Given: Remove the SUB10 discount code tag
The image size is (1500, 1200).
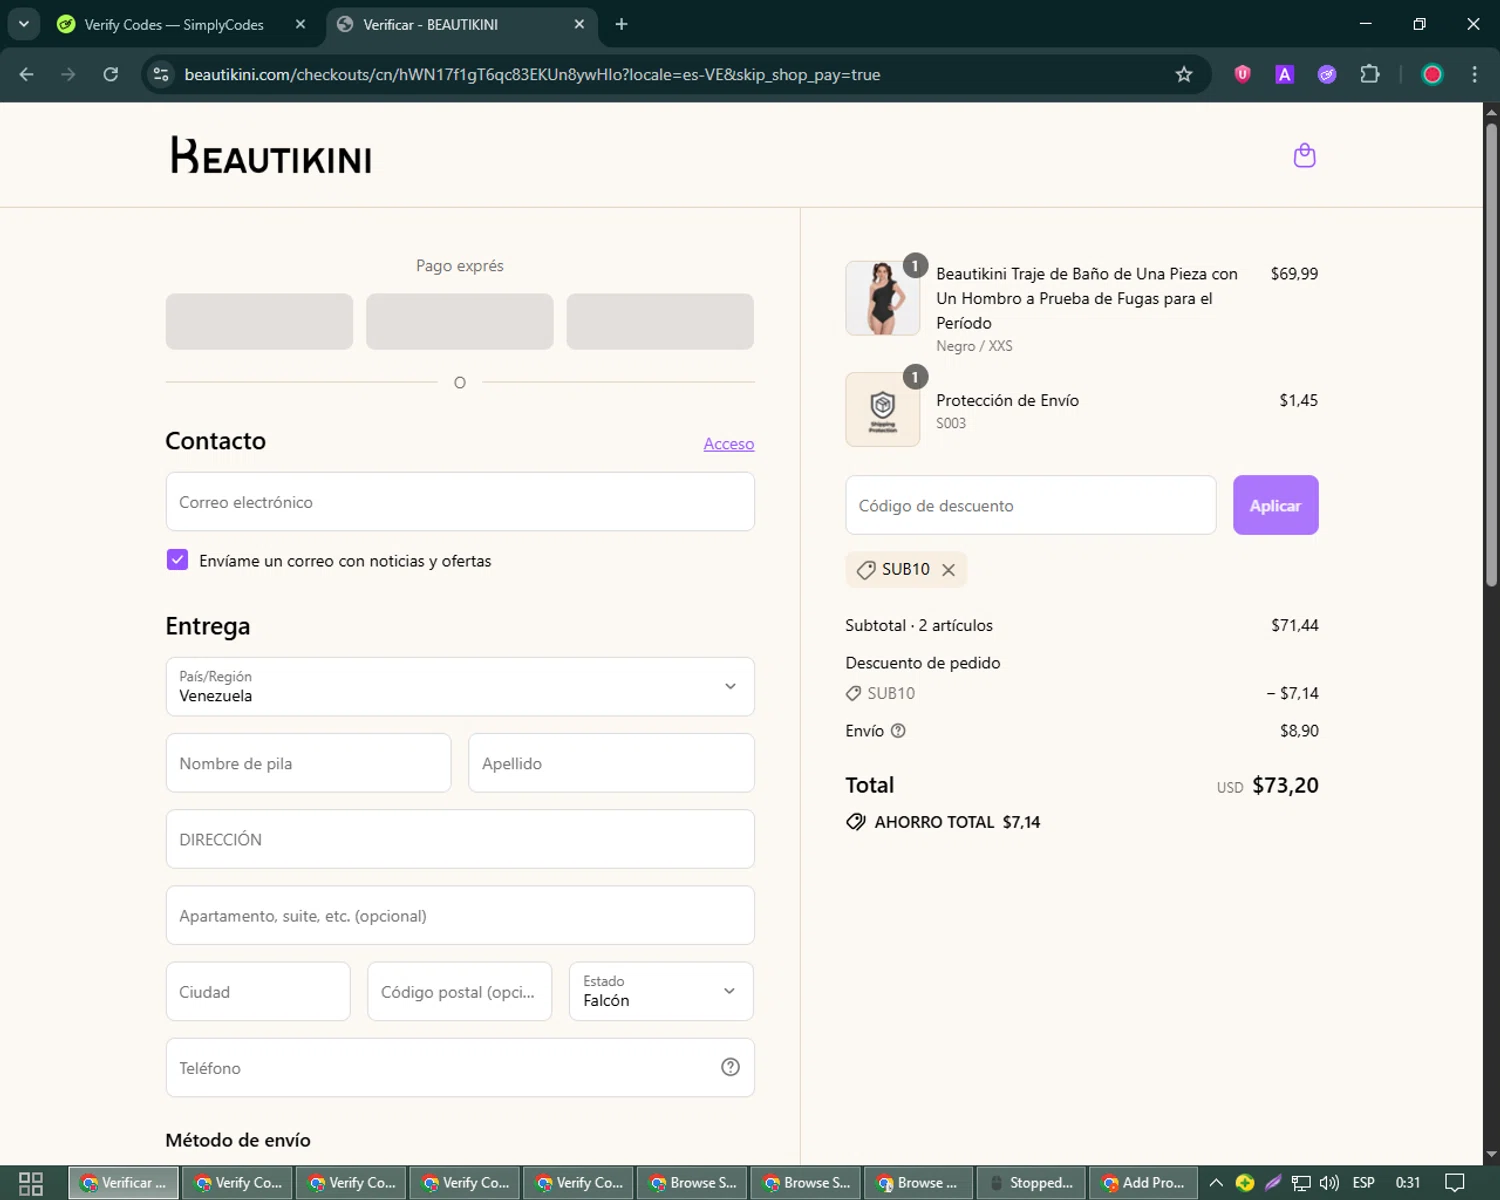Looking at the screenshot, I should [x=948, y=569].
